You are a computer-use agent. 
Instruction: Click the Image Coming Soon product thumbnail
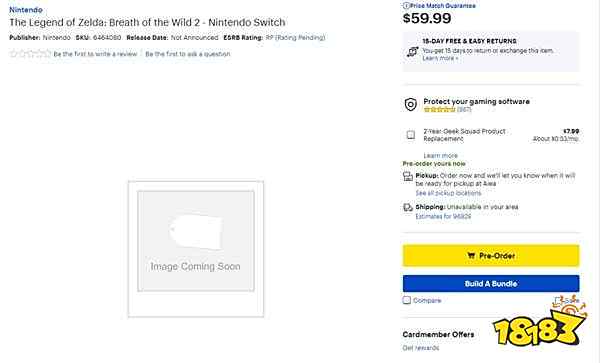[196, 249]
